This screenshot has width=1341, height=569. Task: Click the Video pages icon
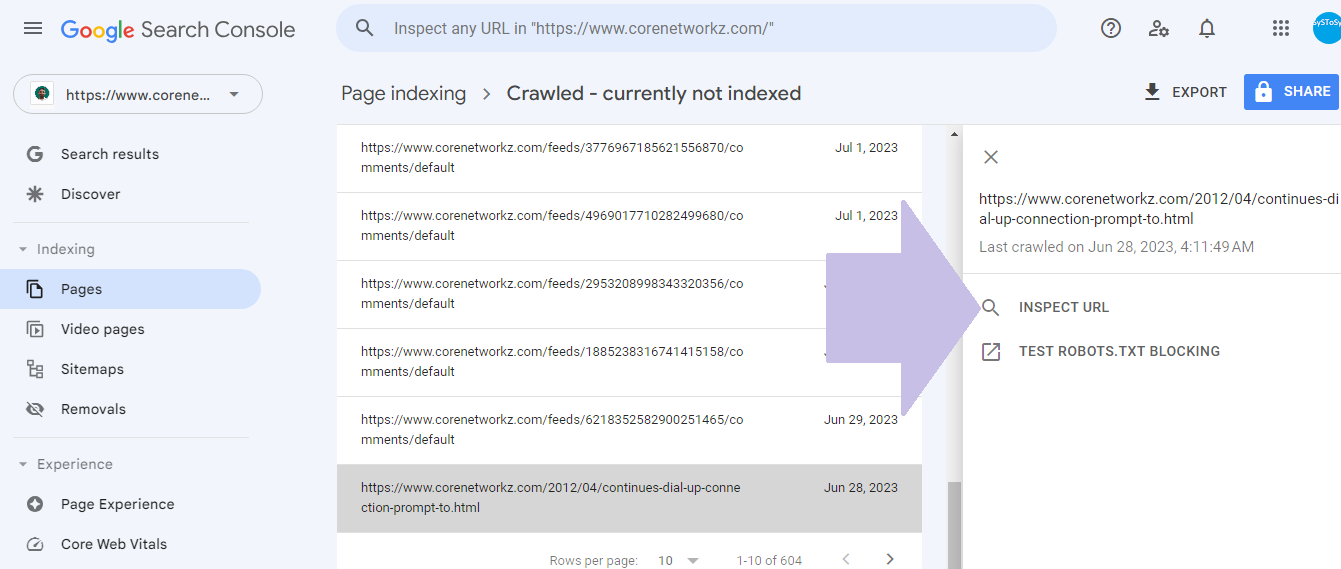point(35,329)
